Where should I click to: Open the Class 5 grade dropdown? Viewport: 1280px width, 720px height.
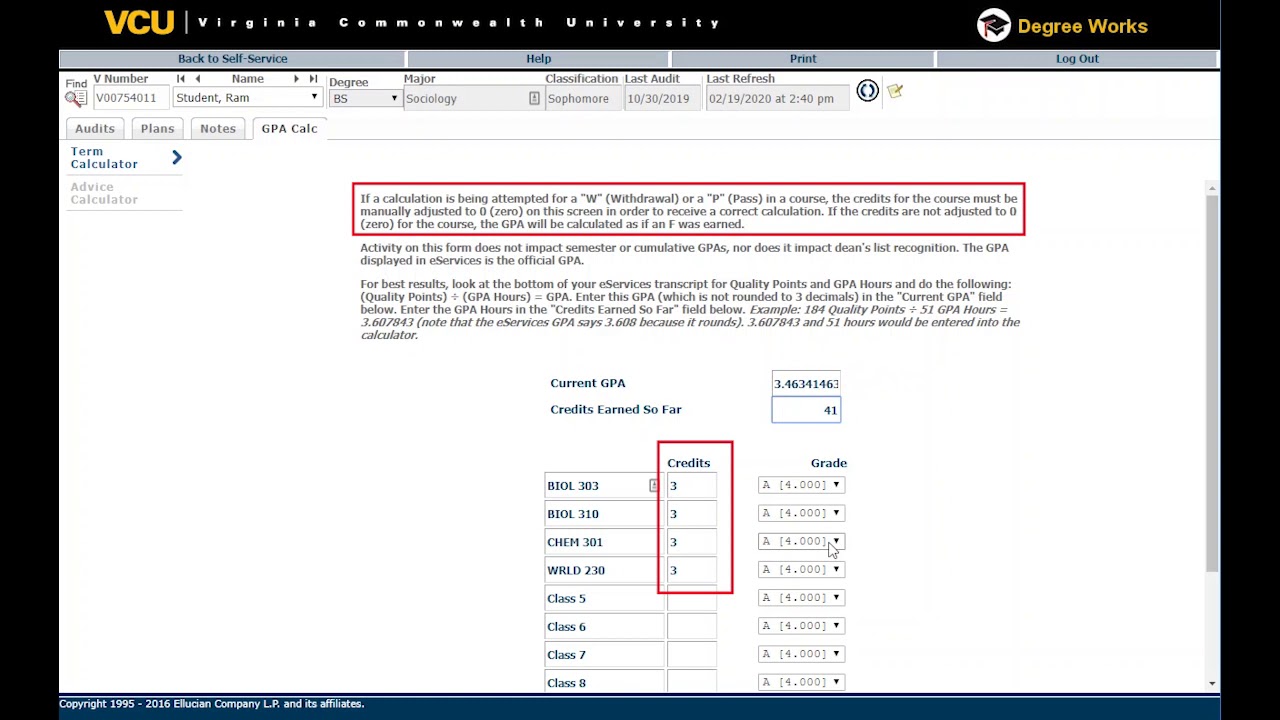pos(801,597)
